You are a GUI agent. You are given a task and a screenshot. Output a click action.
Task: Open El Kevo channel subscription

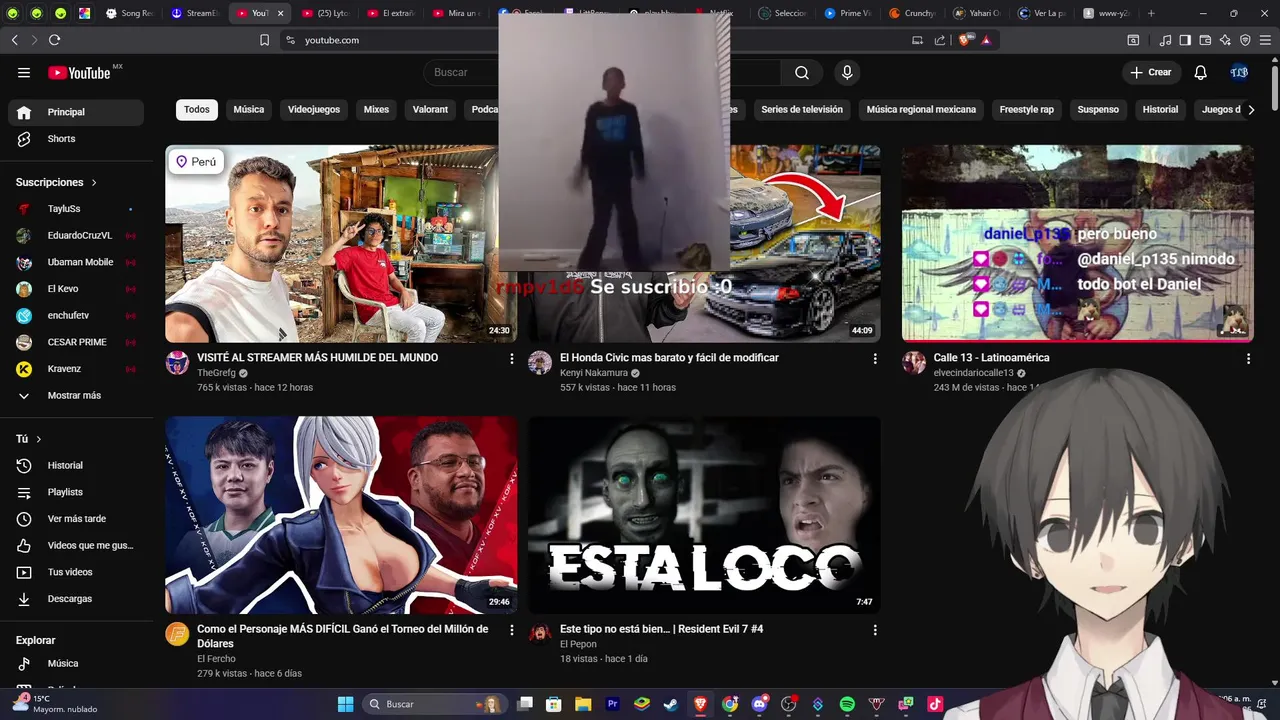[76, 289]
